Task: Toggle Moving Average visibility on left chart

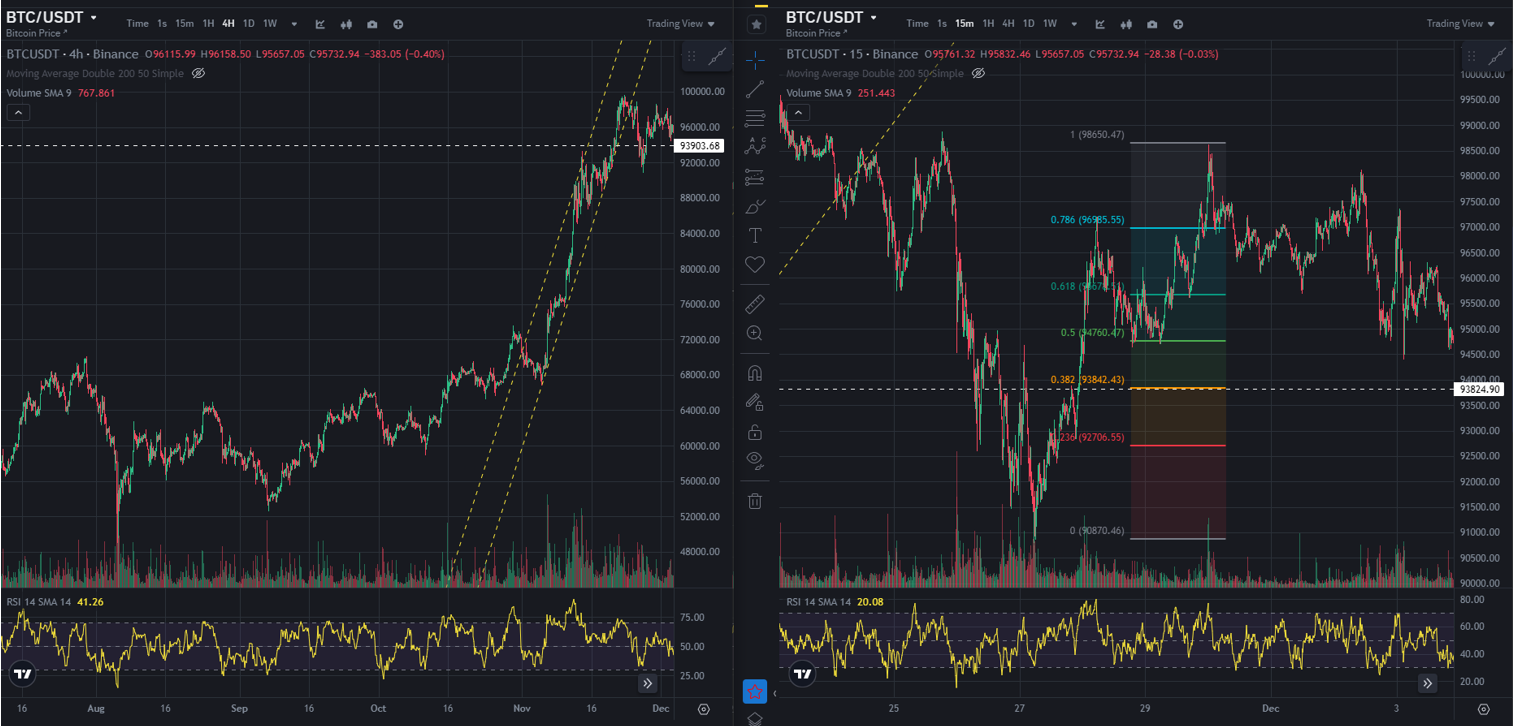Action: click(x=198, y=73)
